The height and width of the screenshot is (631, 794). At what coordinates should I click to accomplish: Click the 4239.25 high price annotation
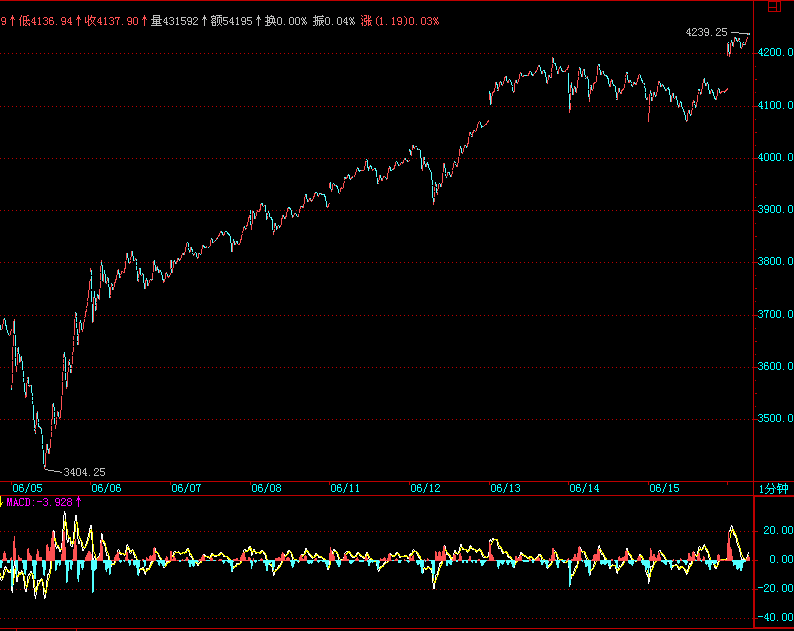point(705,33)
